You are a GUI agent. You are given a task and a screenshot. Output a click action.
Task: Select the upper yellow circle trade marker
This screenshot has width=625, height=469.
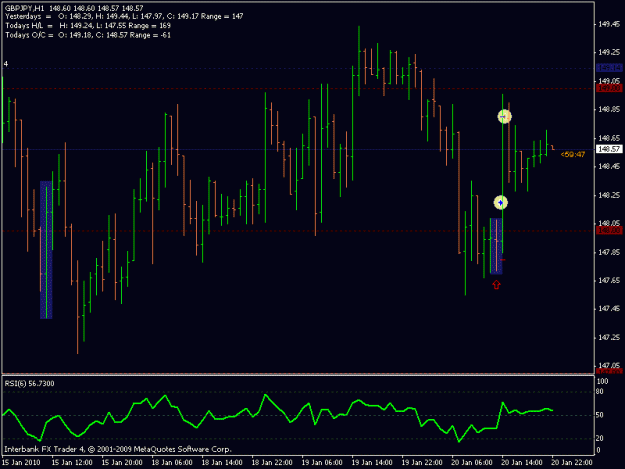(505, 116)
